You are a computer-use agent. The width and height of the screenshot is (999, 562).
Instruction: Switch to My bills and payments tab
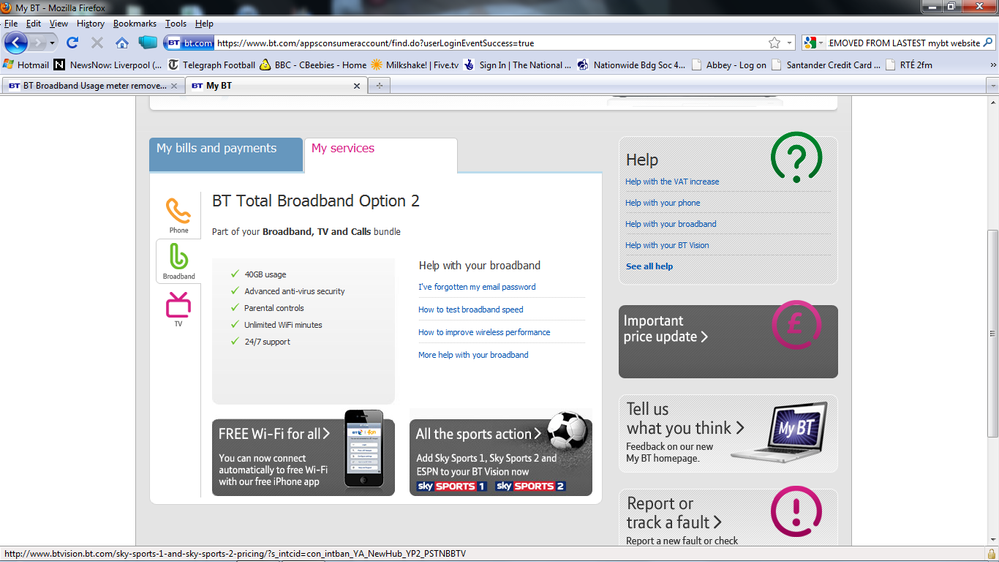pyautogui.click(x=226, y=154)
